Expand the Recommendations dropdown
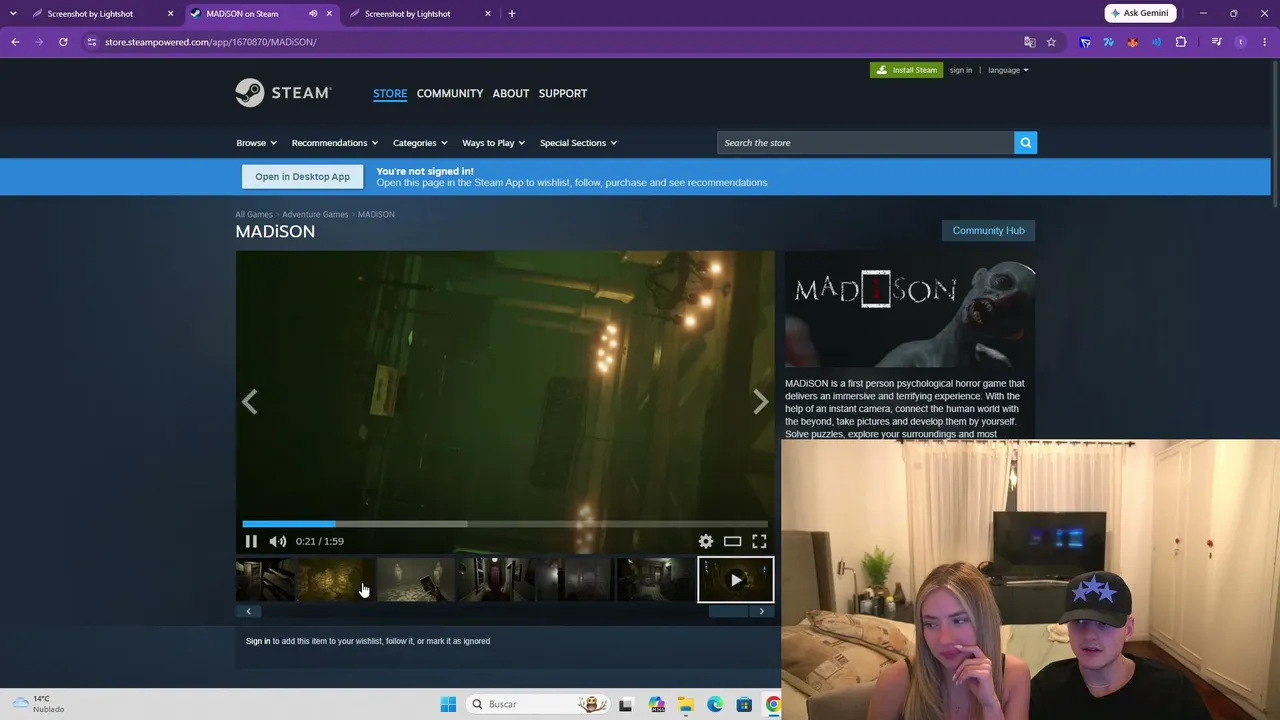1280x720 pixels. tap(335, 143)
